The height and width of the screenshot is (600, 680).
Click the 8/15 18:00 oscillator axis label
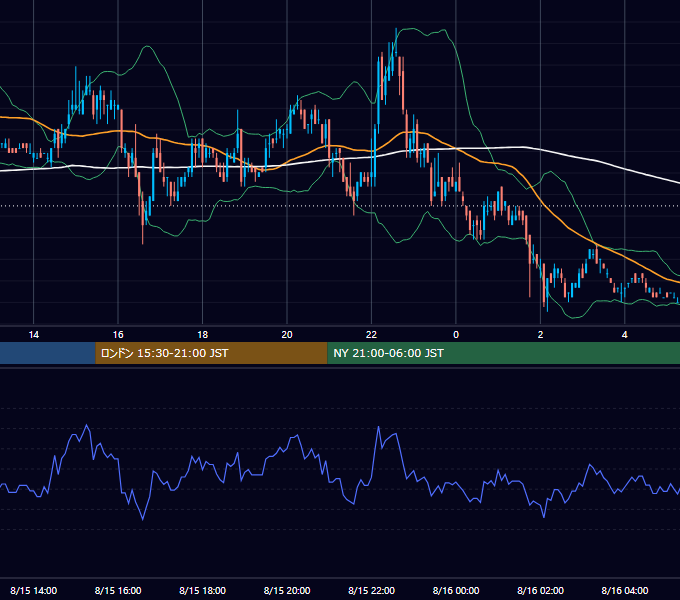[203, 590]
